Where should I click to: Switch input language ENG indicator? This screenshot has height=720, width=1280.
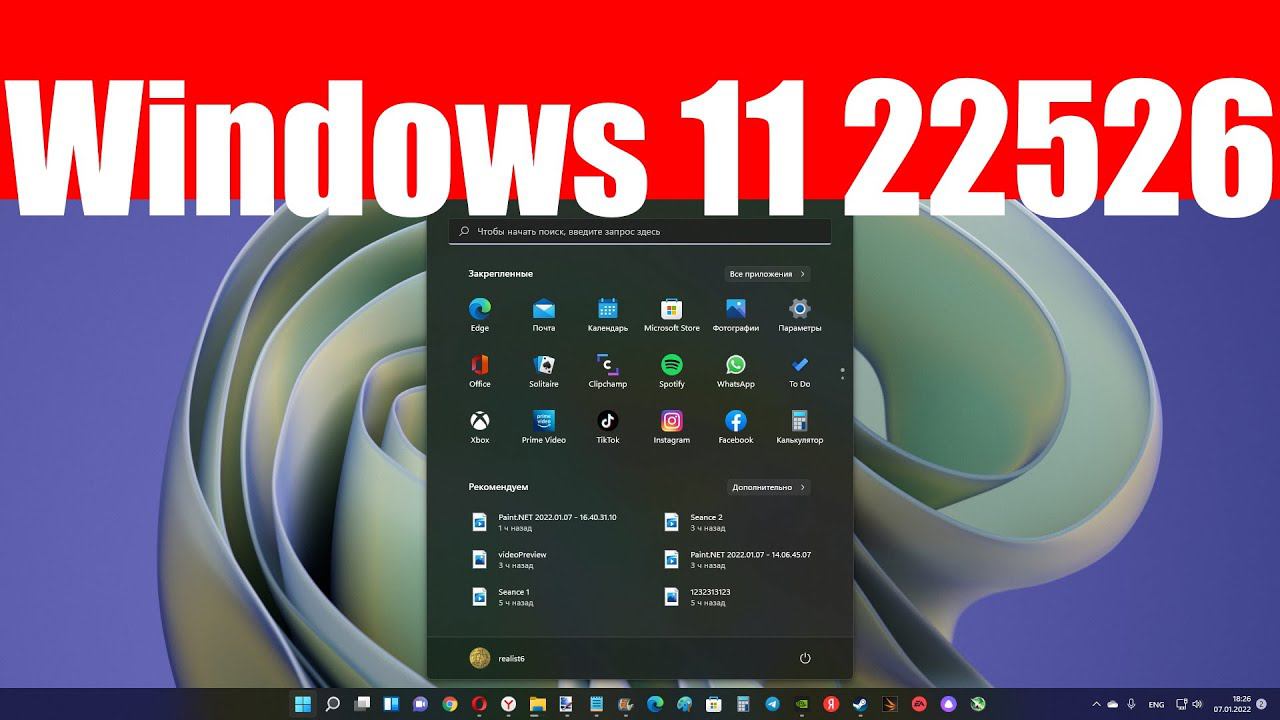(x=1156, y=704)
